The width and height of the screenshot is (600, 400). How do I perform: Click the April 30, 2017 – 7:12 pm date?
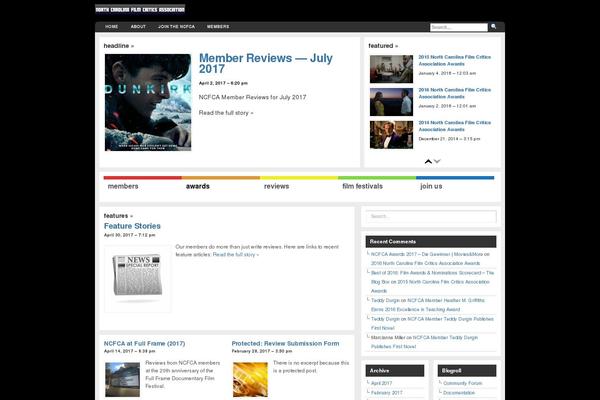click(x=129, y=235)
